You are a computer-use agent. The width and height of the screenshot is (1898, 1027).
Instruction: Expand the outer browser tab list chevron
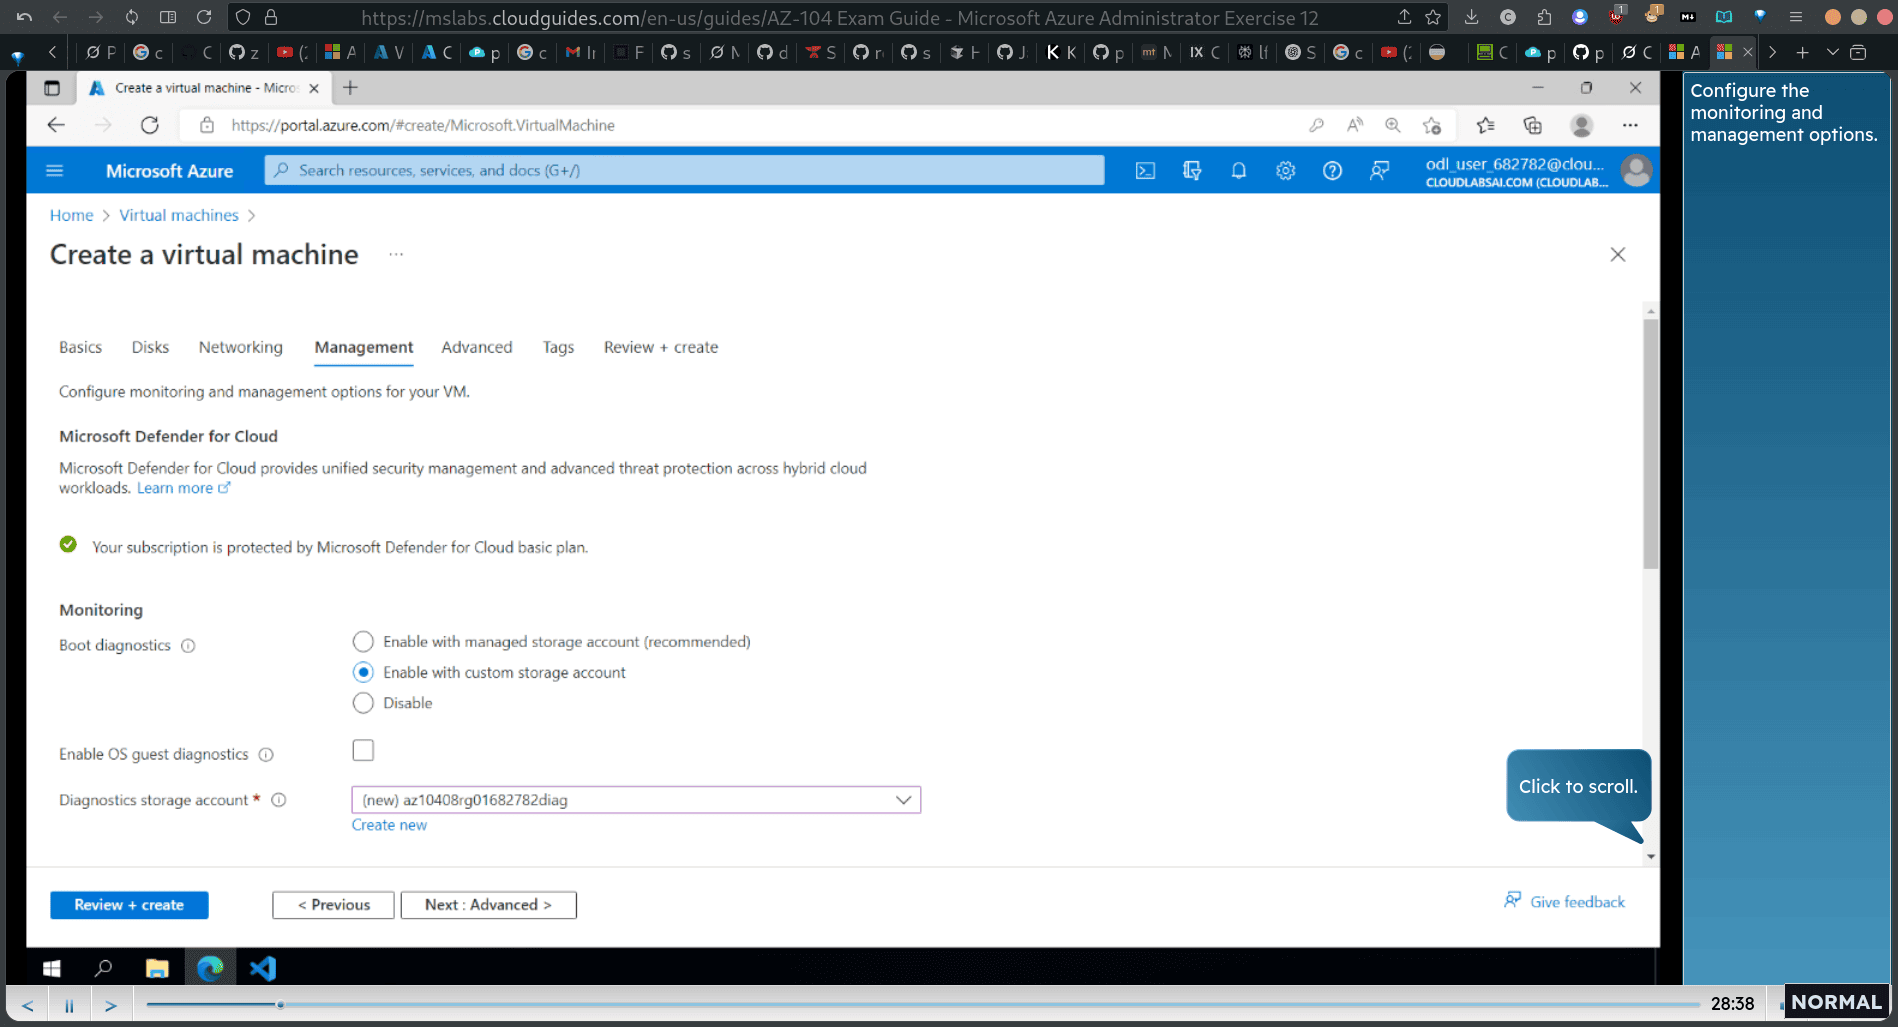point(1832,52)
